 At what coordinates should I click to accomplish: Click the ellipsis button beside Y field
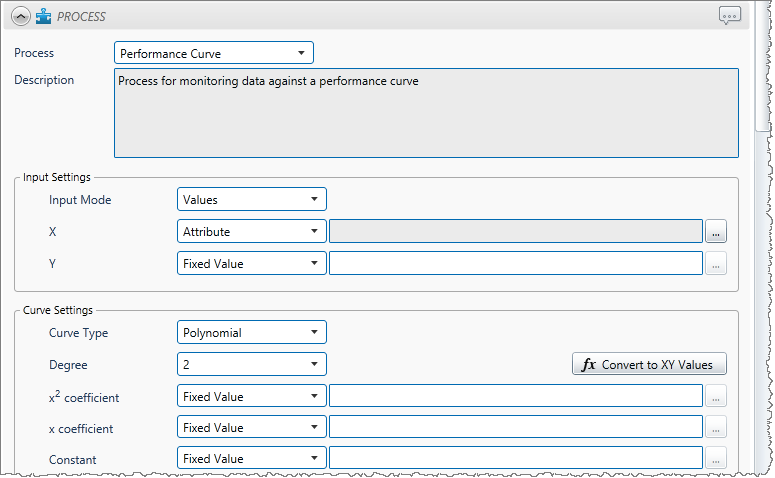[x=716, y=264]
